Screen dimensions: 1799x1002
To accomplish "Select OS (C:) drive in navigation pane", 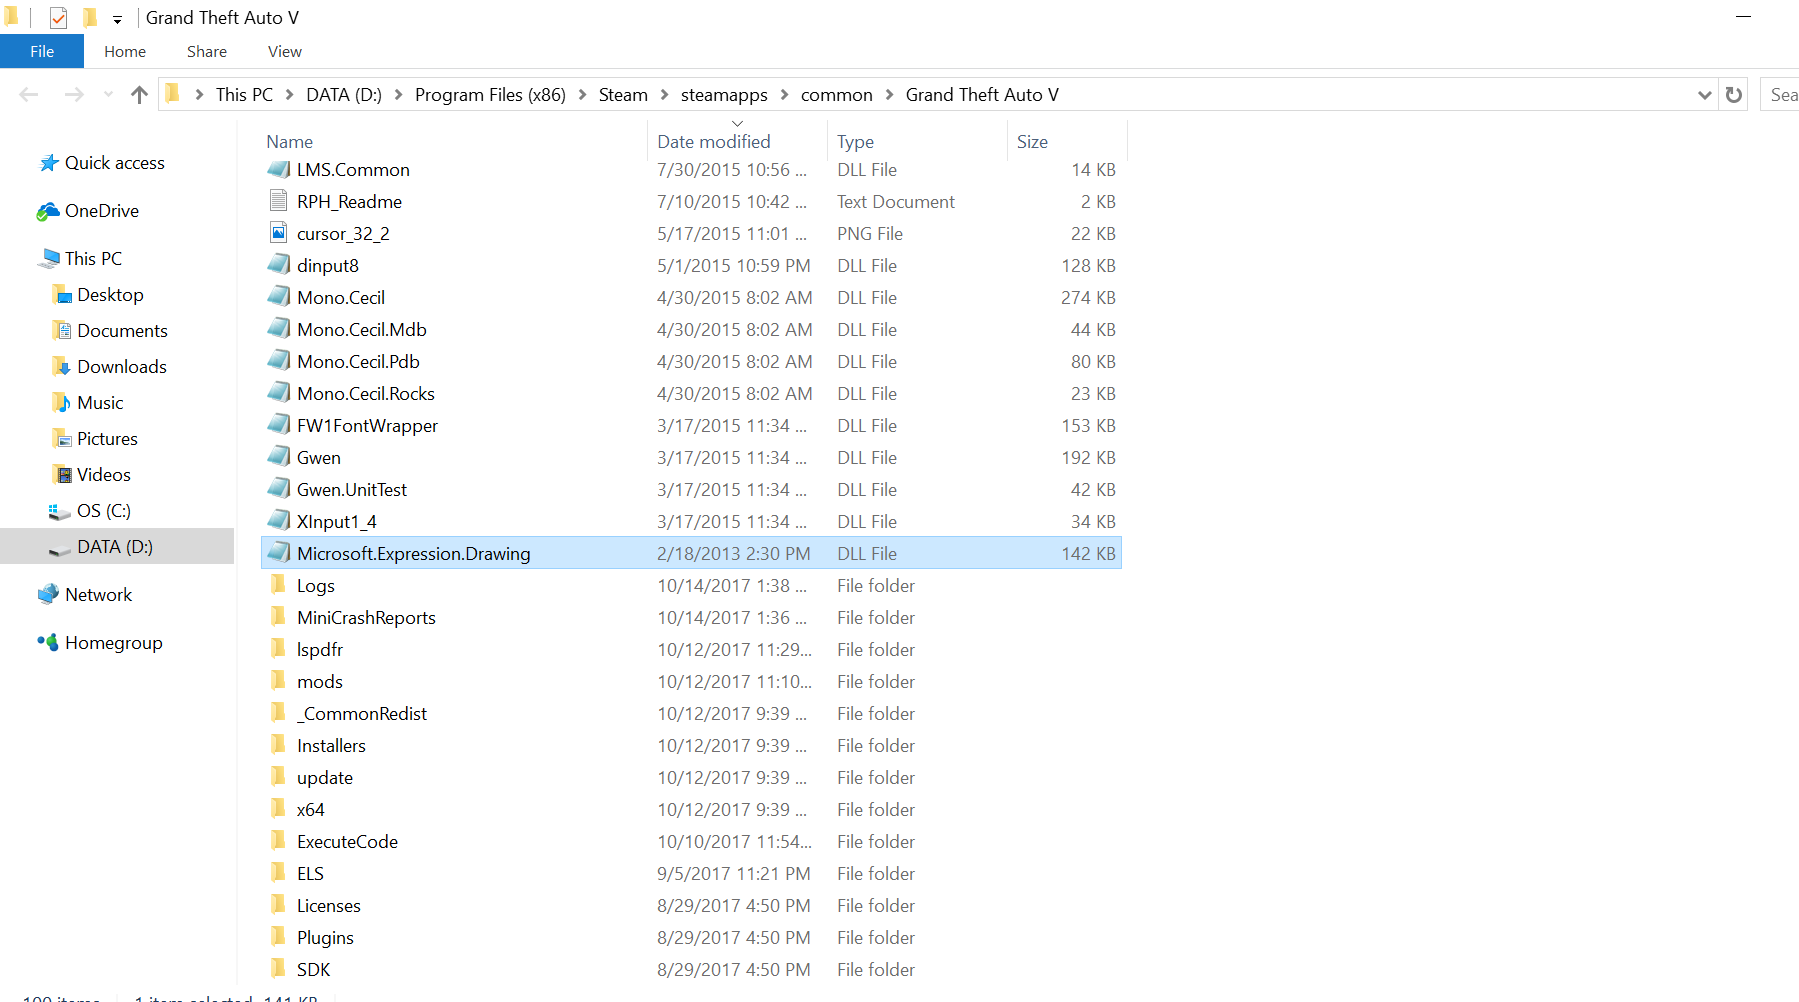I will (103, 511).
